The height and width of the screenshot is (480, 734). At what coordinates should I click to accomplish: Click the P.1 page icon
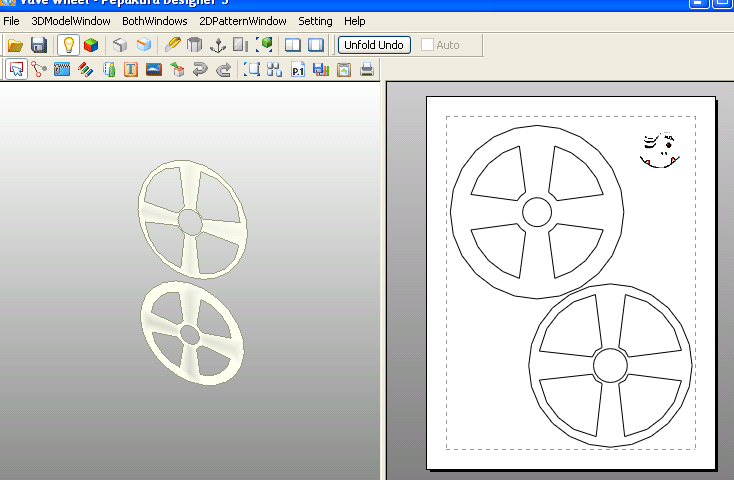tap(298, 70)
